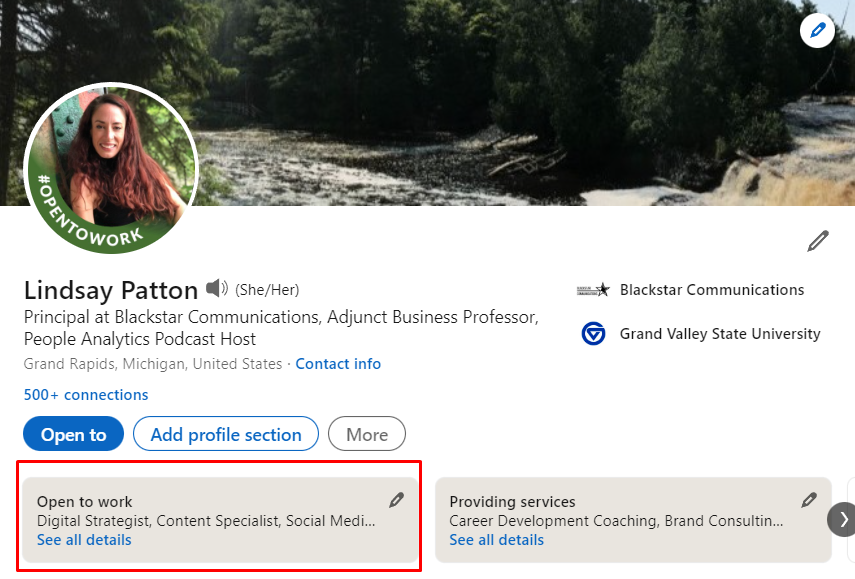Select Grand Valley State University name
The width and height of the screenshot is (855, 579).
click(x=720, y=335)
